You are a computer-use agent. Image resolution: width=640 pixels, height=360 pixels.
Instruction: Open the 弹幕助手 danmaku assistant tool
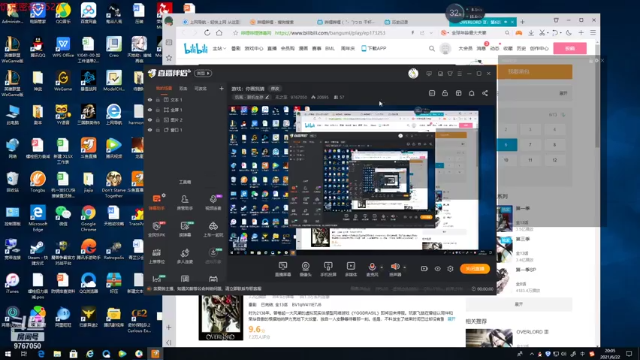pos(157,202)
